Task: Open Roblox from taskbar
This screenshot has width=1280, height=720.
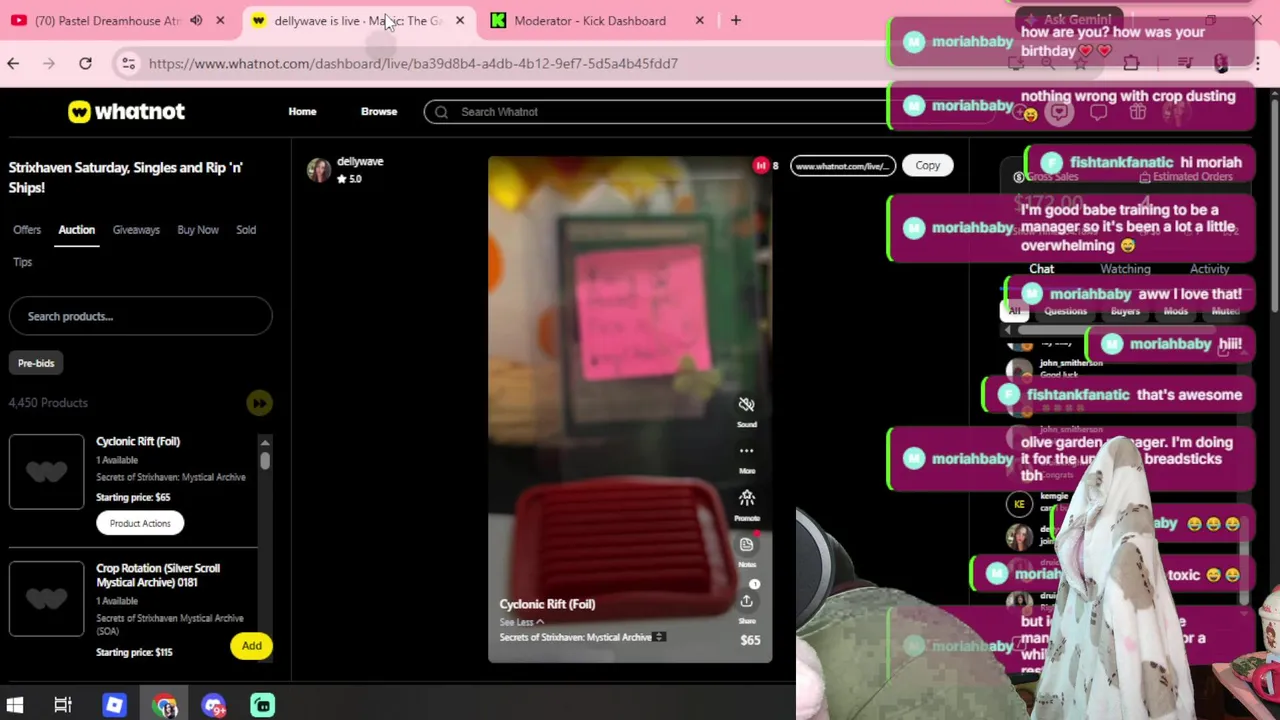Action: [114, 705]
